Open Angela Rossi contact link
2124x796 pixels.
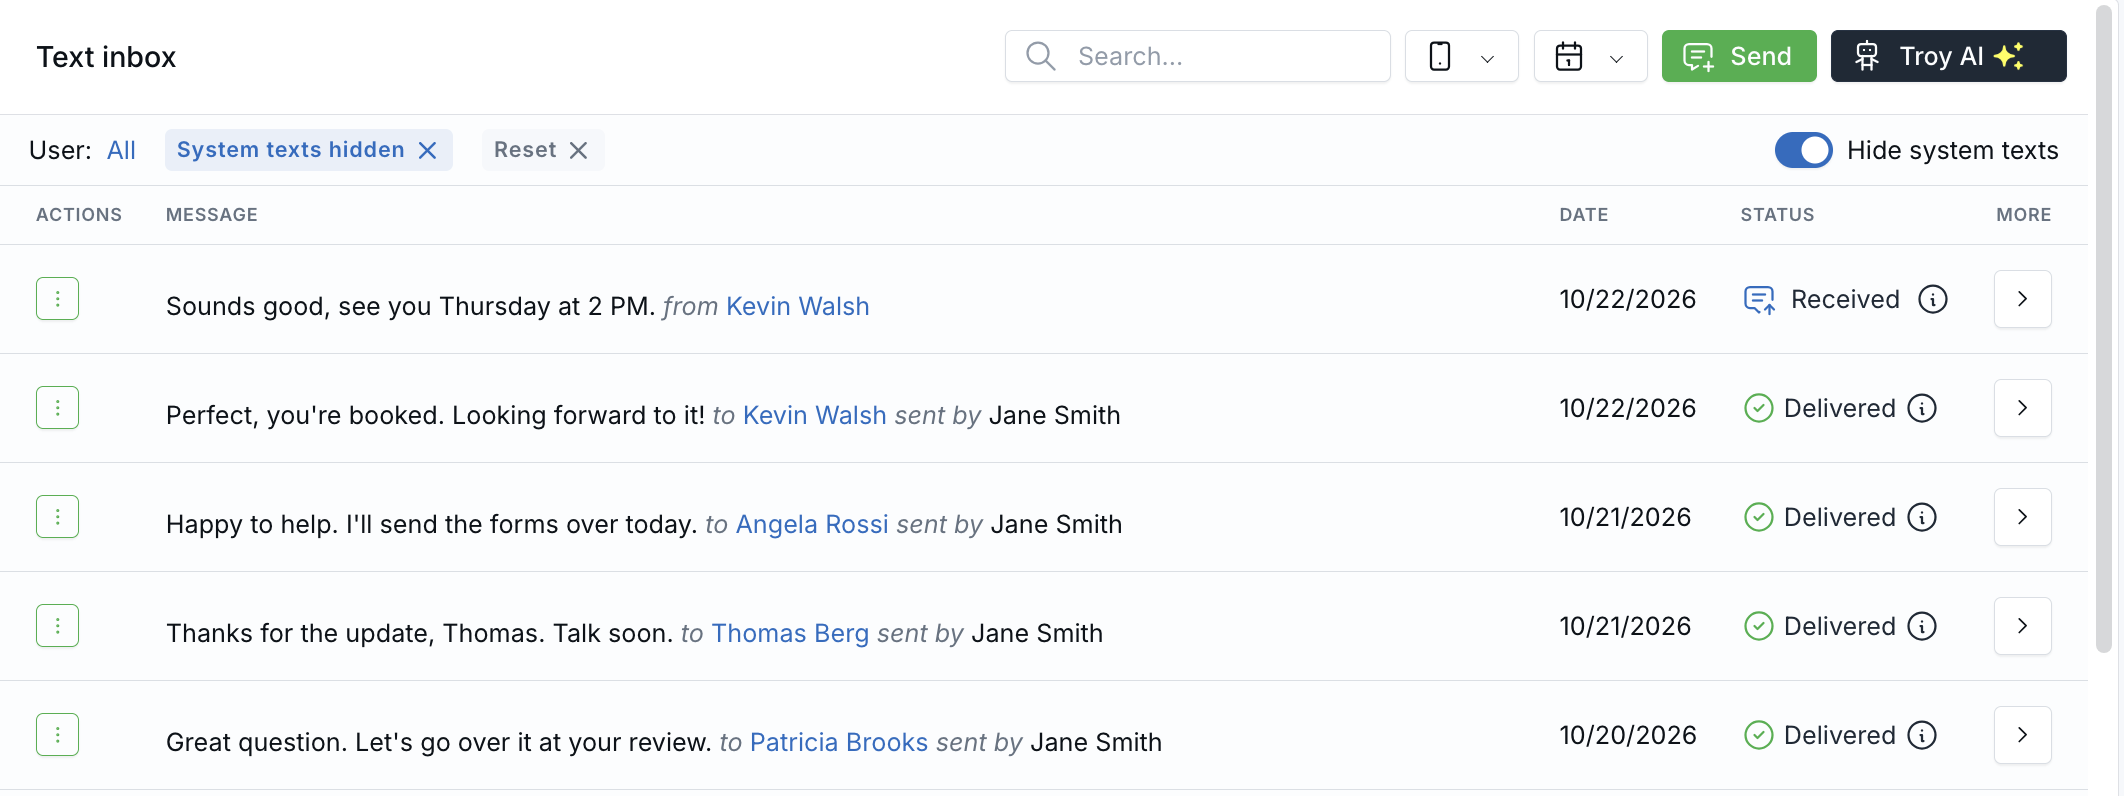tap(812, 524)
